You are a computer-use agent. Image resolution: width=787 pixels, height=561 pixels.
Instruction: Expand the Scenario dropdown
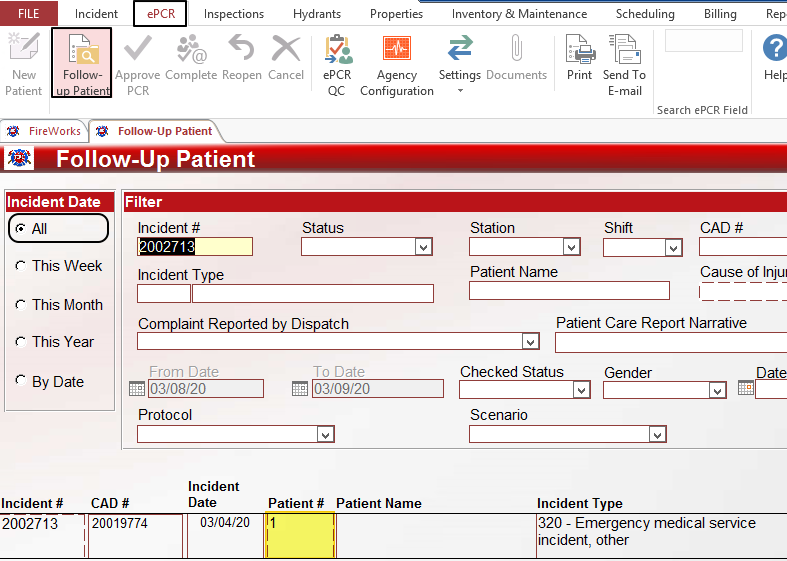click(x=657, y=434)
